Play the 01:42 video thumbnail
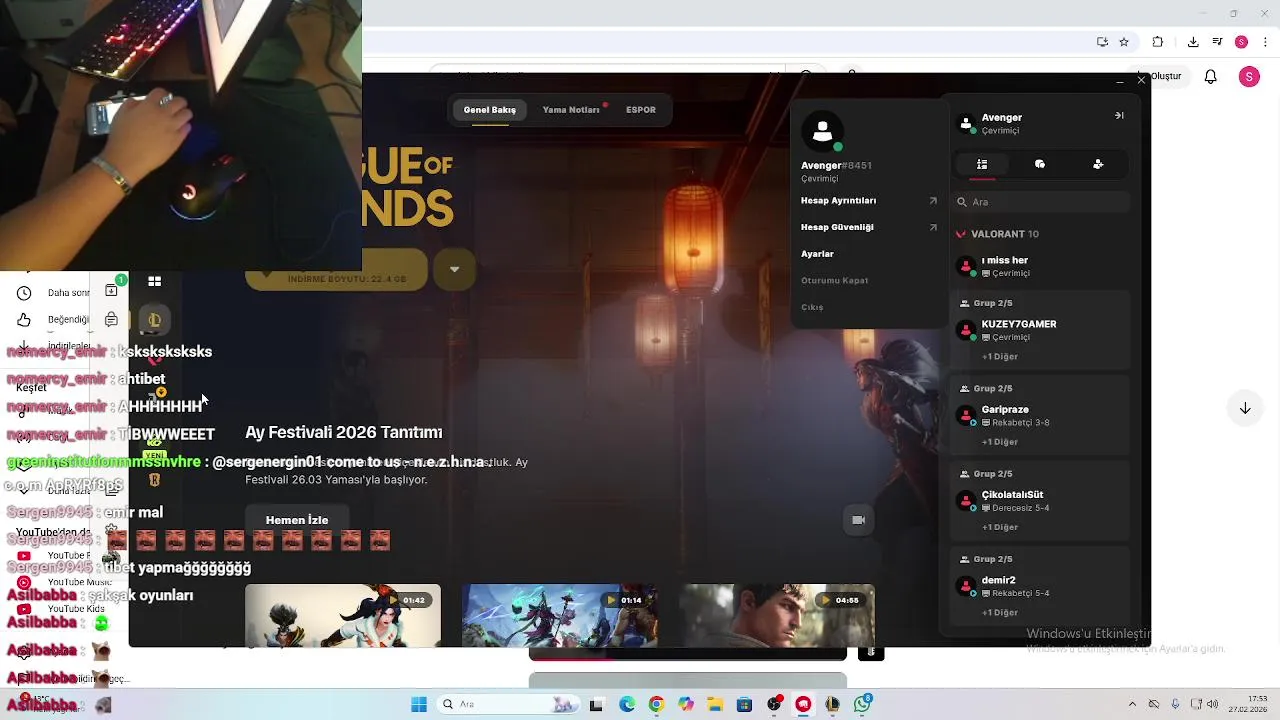The width and height of the screenshot is (1280, 720). pos(343,615)
